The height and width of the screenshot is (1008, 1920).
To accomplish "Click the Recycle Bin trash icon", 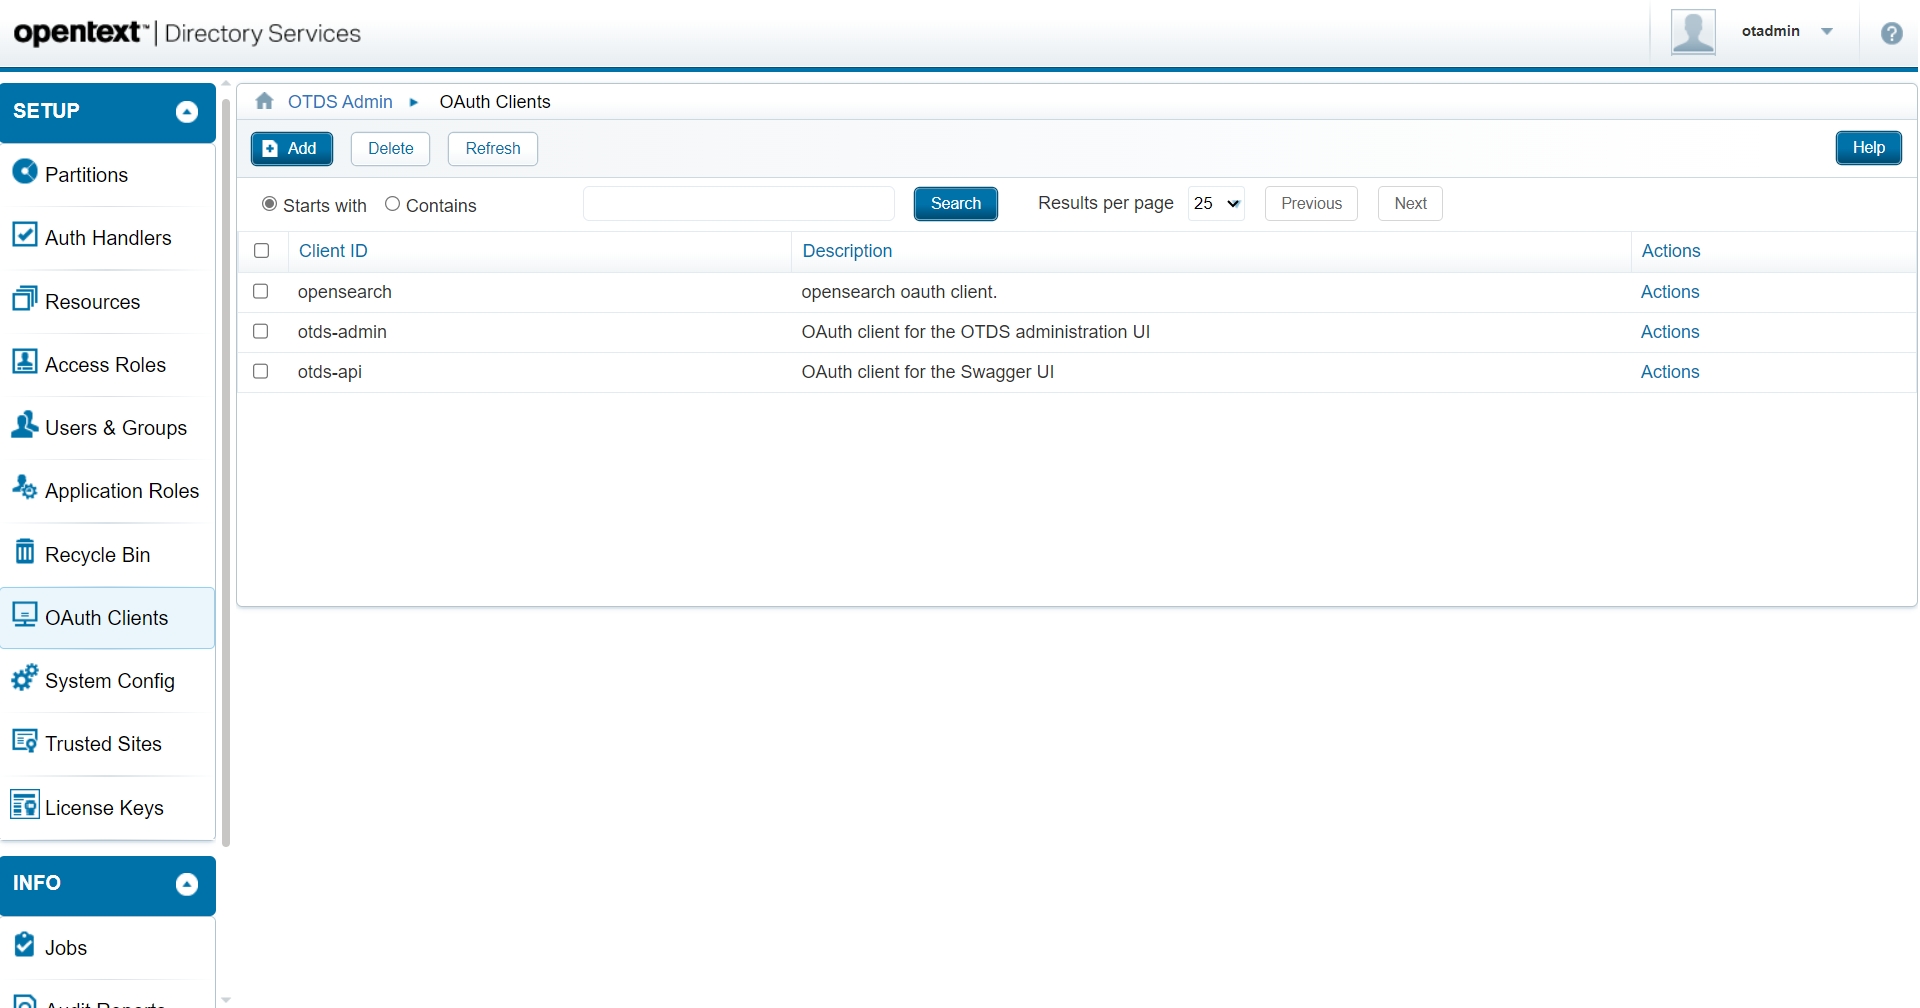I will [25, 552].
